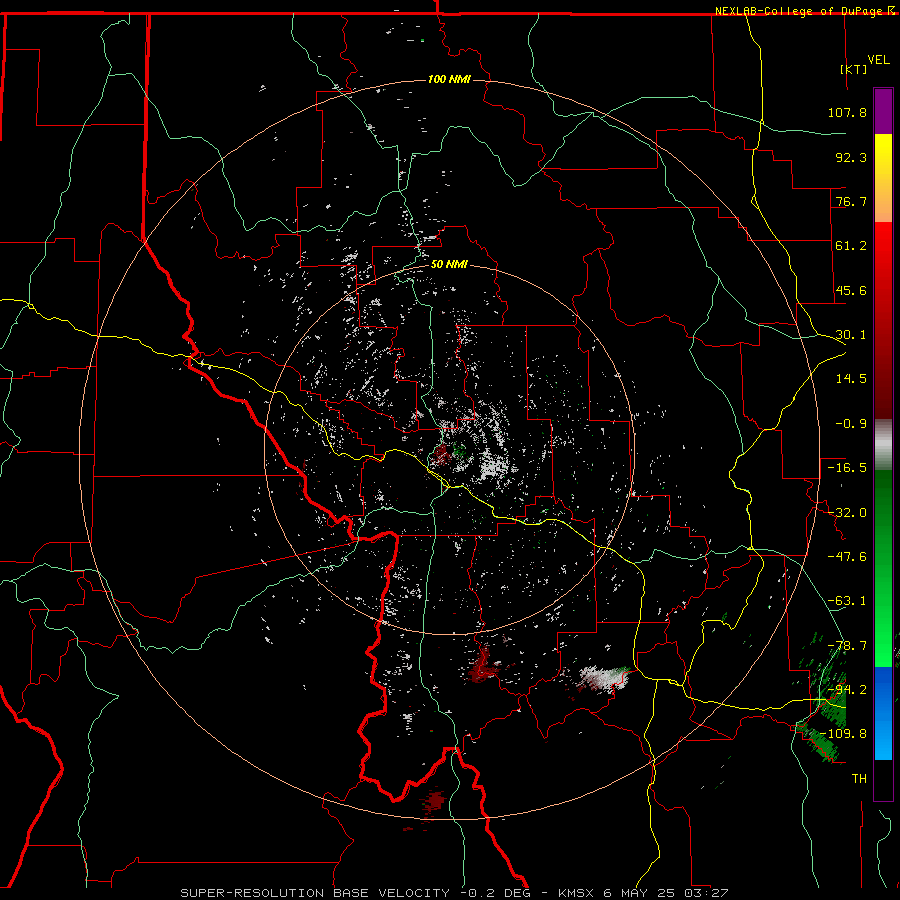The image size is (900, 900).
Task: Click the -109.8 scale value
Action: coord(843,734)
